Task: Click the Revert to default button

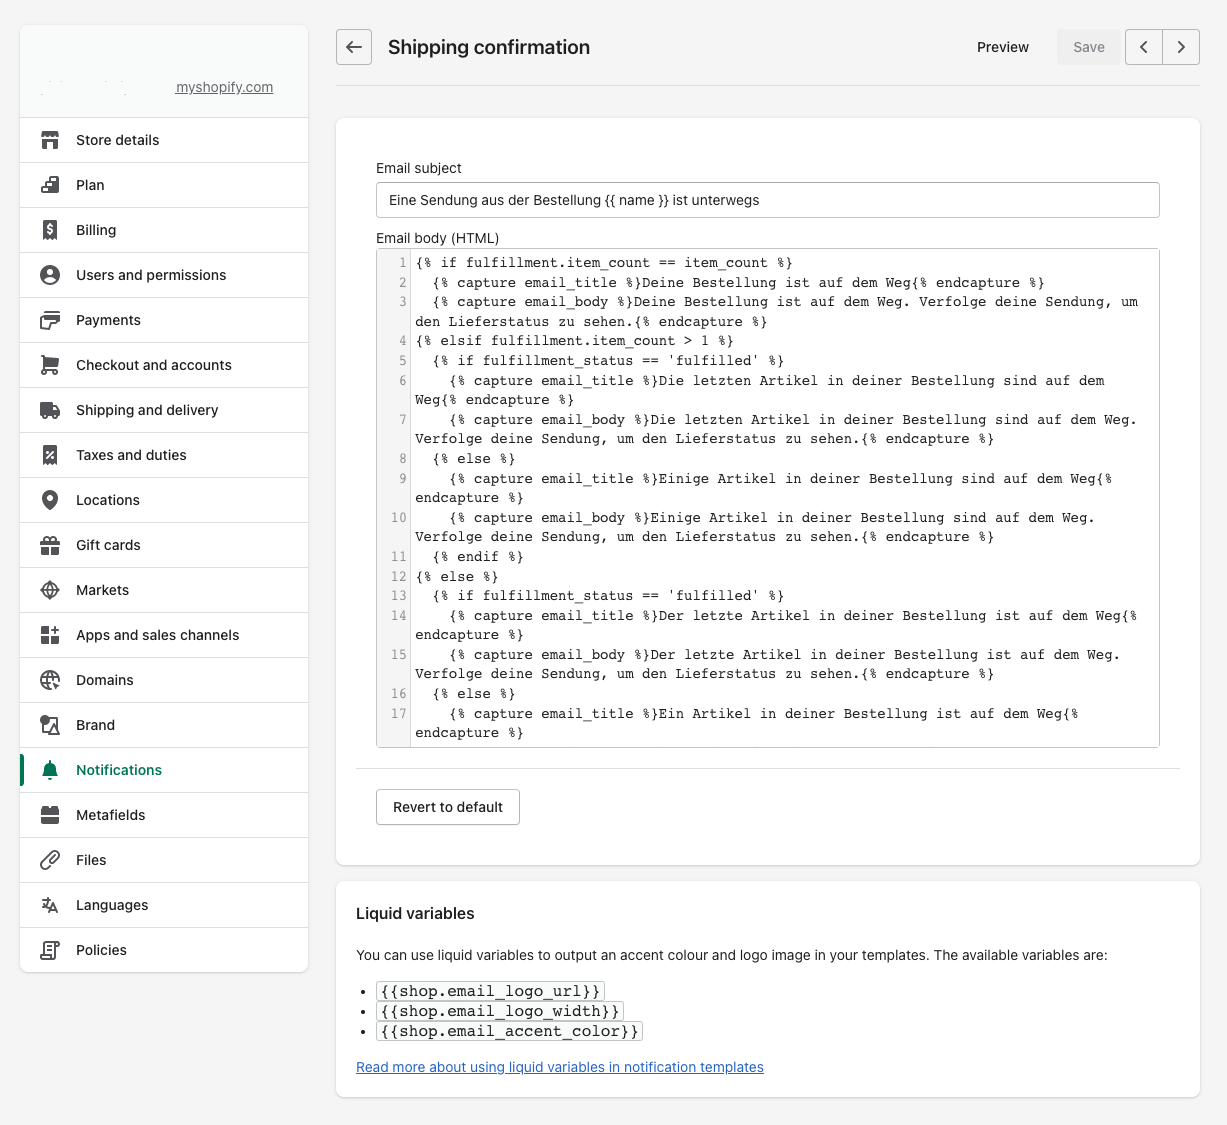Action: click(447, 807)
